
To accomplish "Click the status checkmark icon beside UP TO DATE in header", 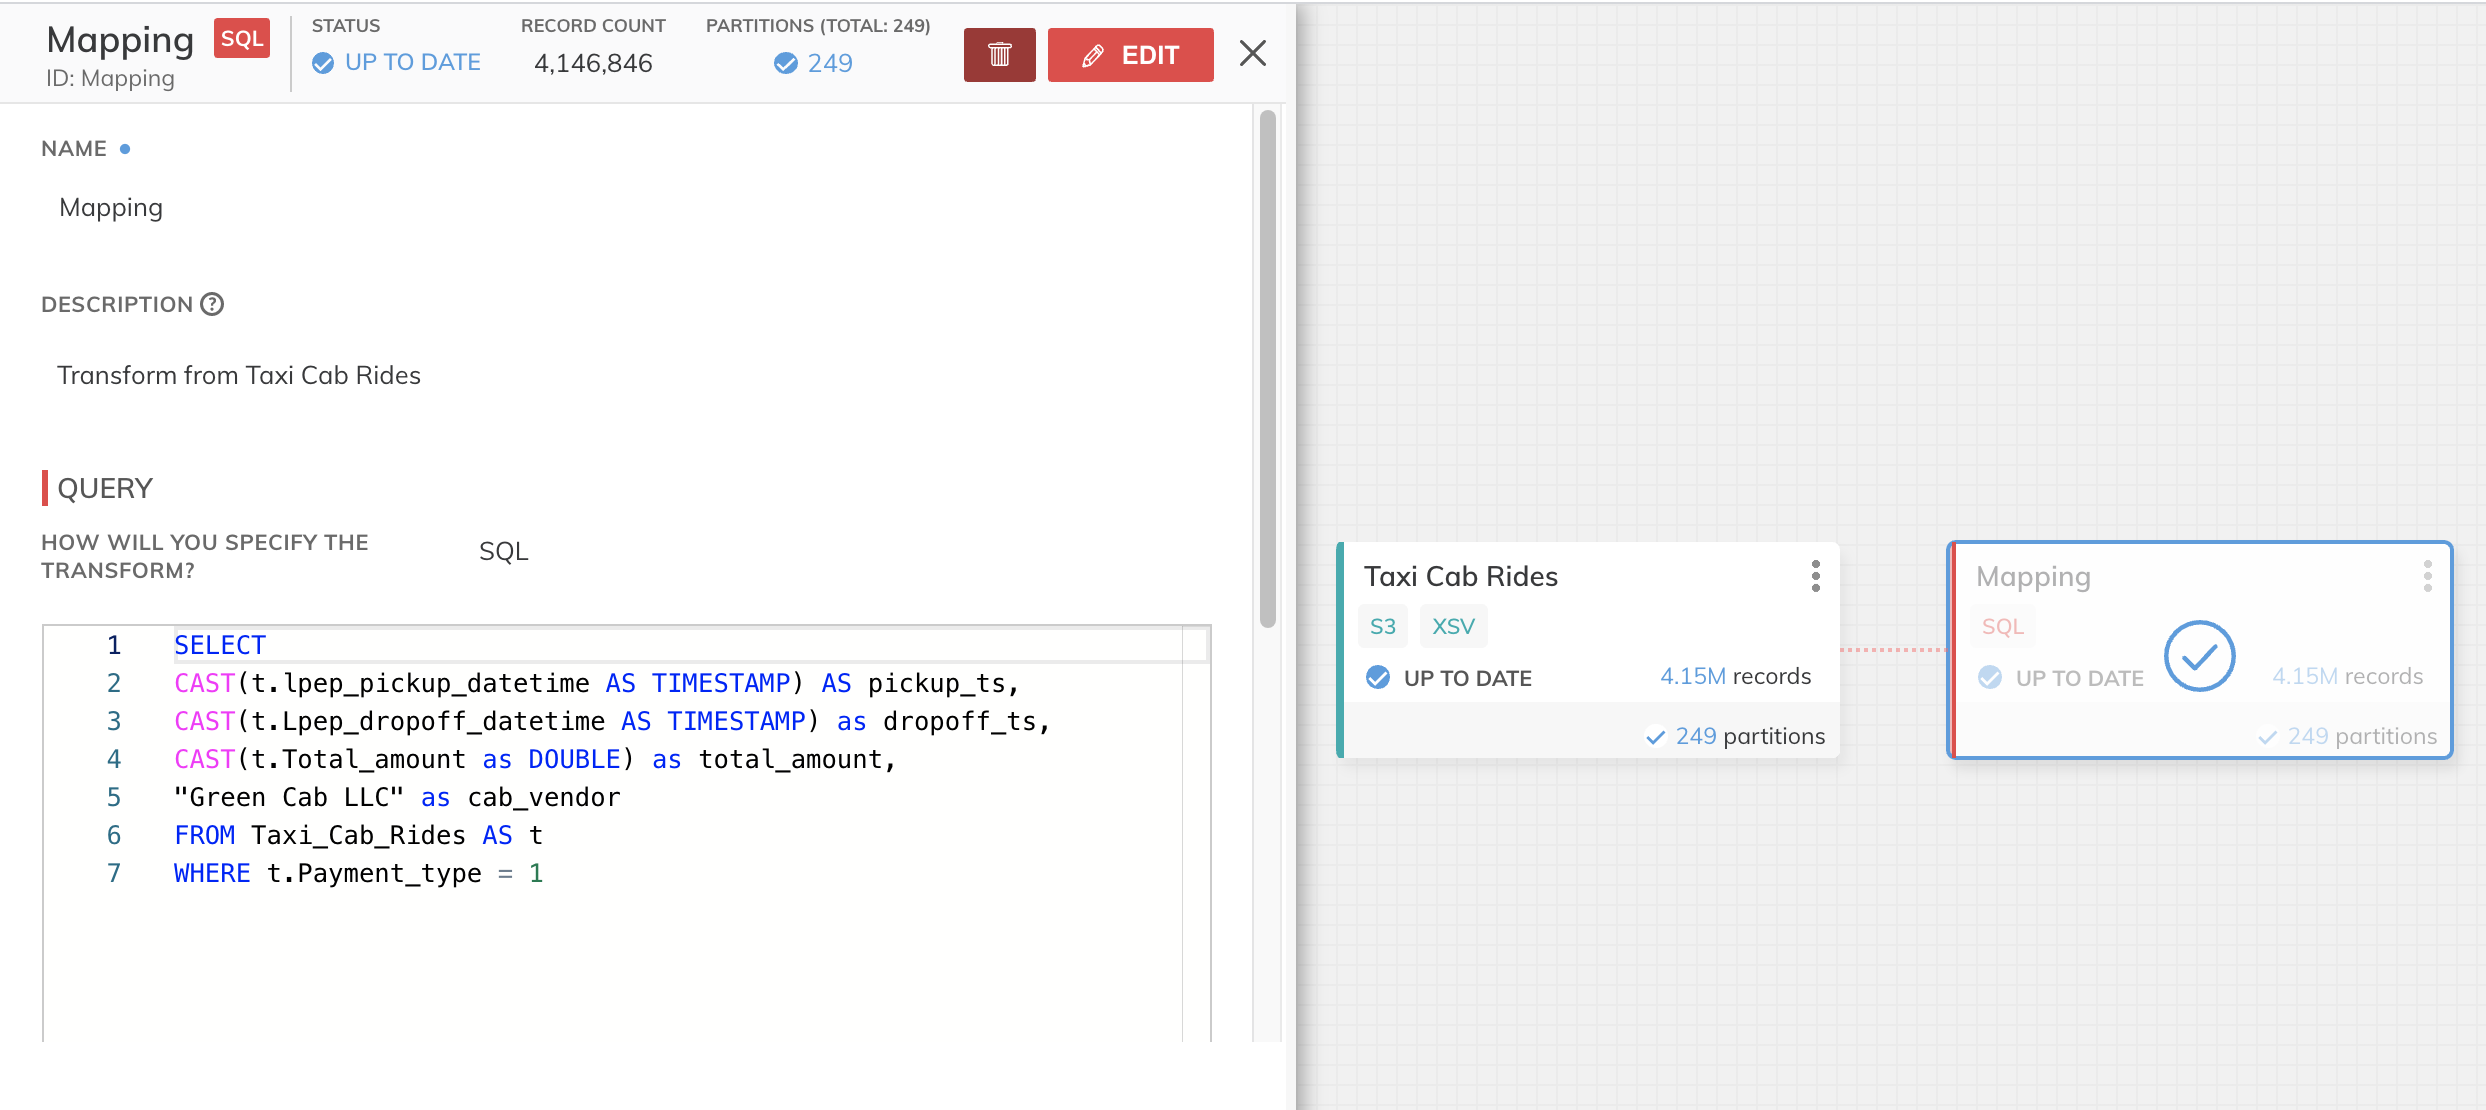I will tap(323, 63).
